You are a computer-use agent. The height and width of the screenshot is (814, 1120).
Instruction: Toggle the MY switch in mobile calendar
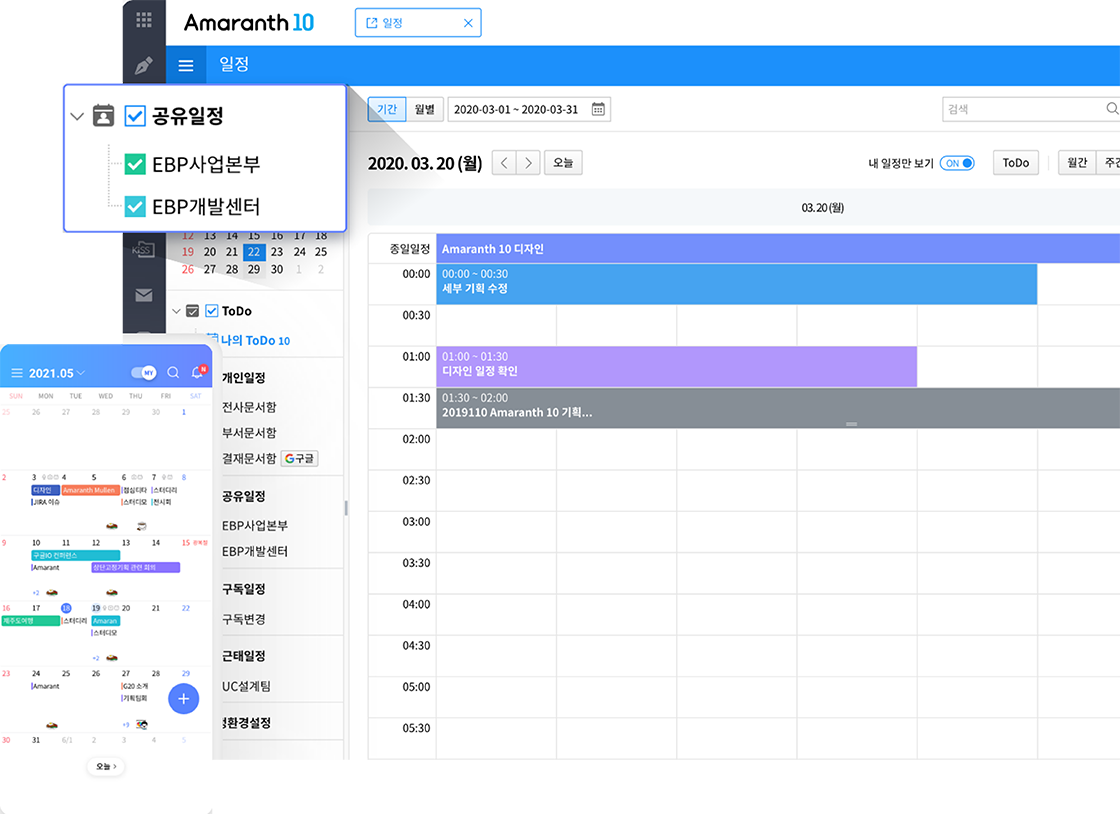144,373
